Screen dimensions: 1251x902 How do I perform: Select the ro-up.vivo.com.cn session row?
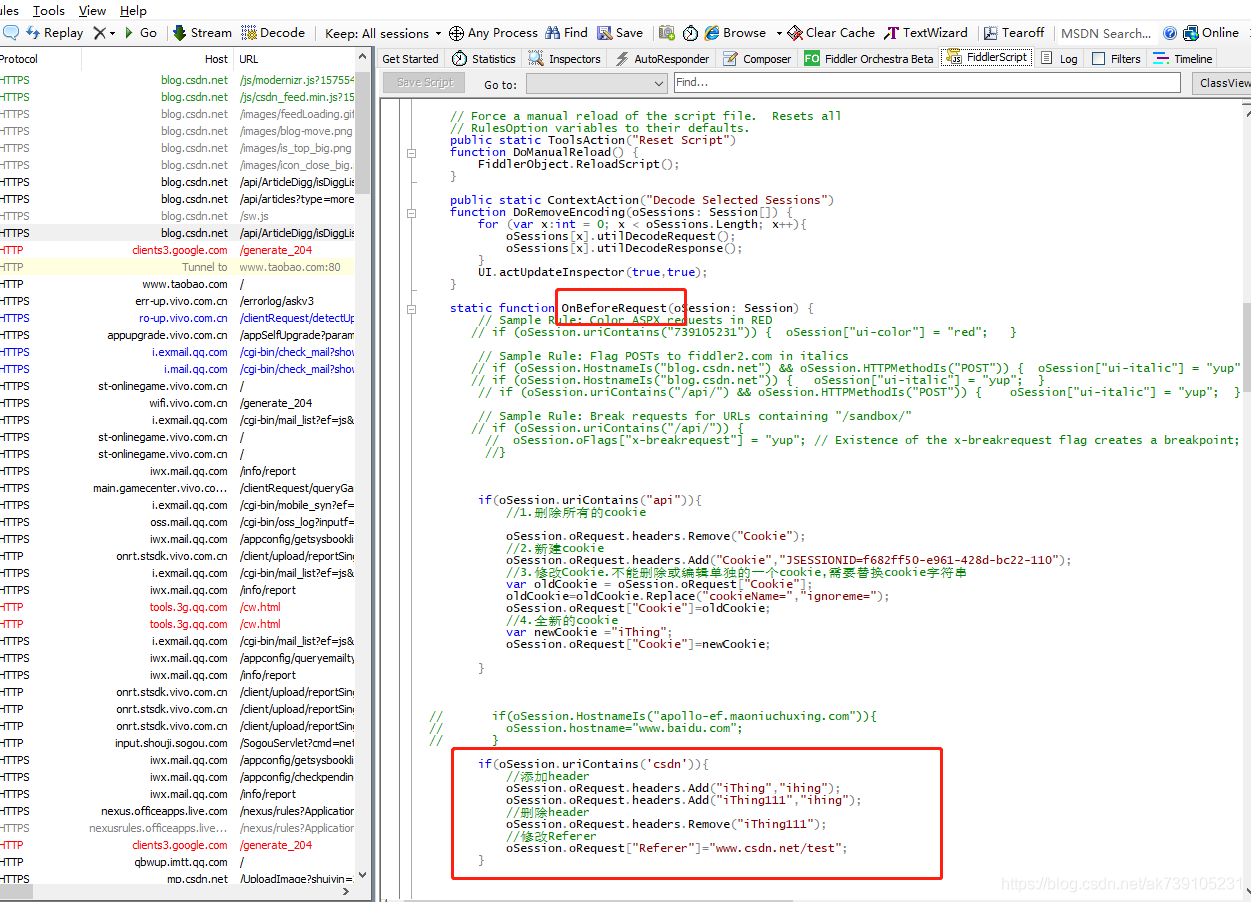click(x=178, y=318)
